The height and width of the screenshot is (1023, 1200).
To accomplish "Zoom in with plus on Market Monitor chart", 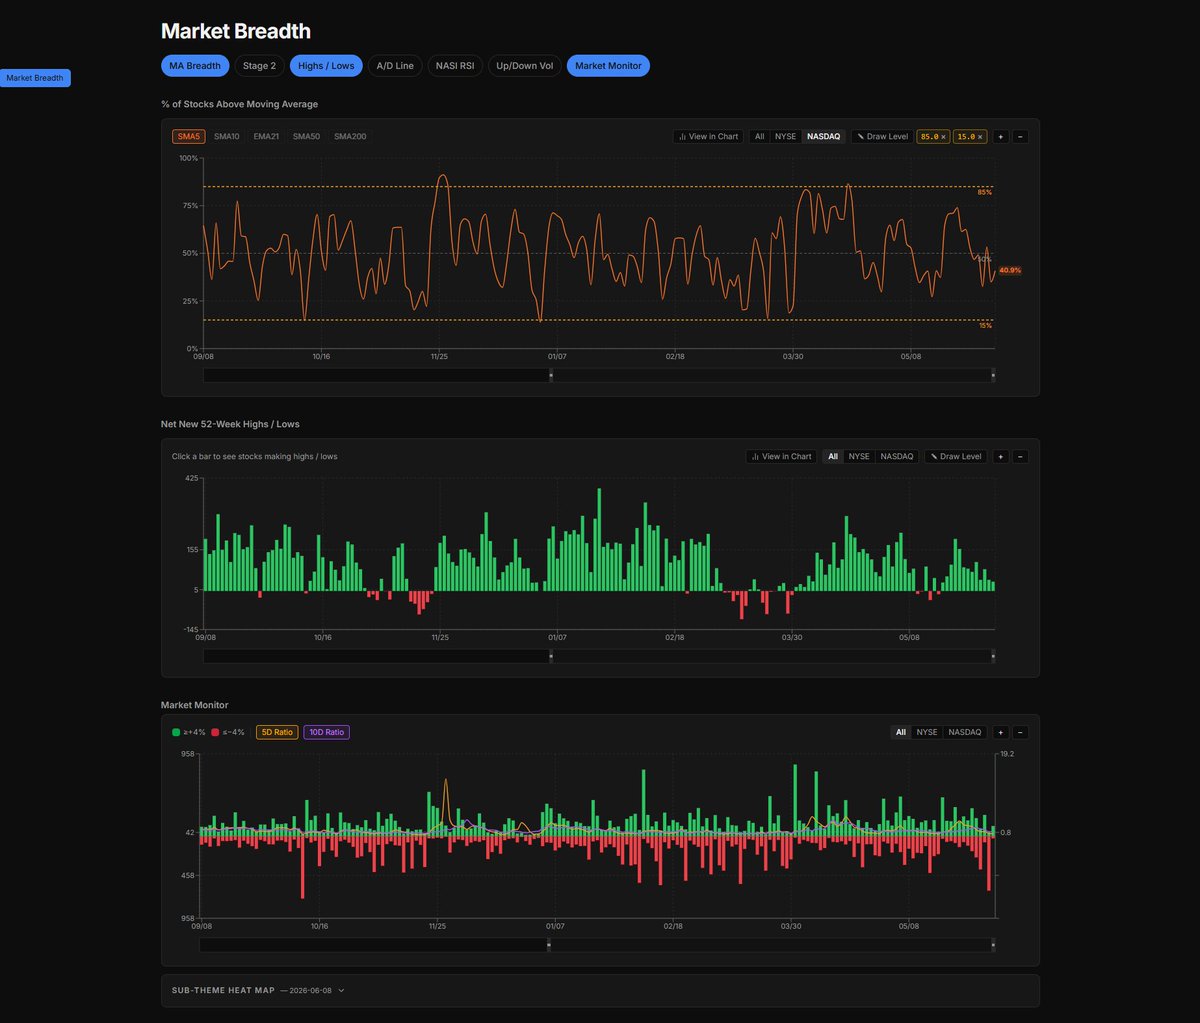I will [x=1001, y=732].
